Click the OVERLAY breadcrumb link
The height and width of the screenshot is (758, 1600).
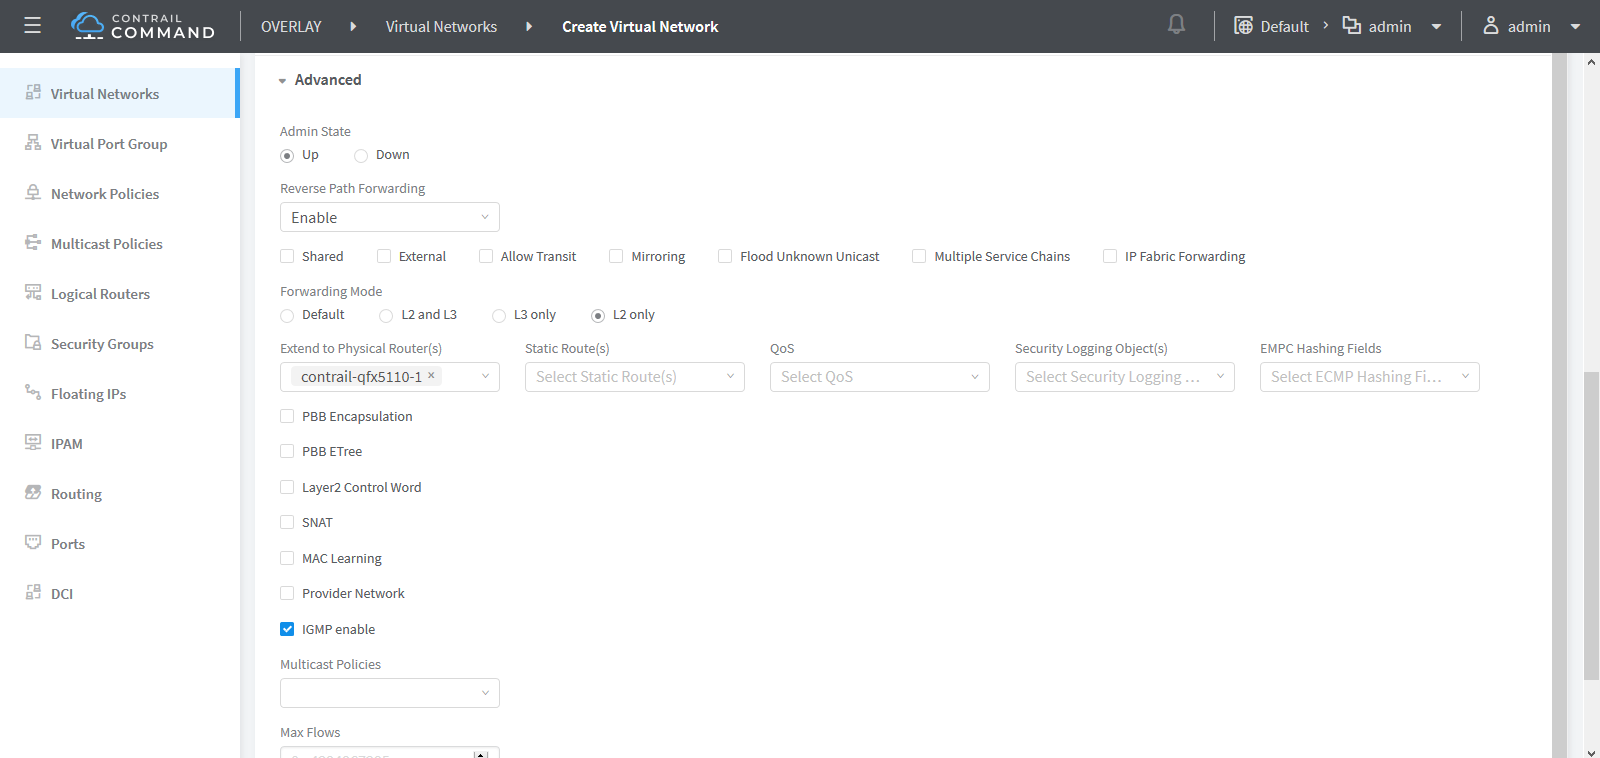pyautogui.click(x=291, y=27)
